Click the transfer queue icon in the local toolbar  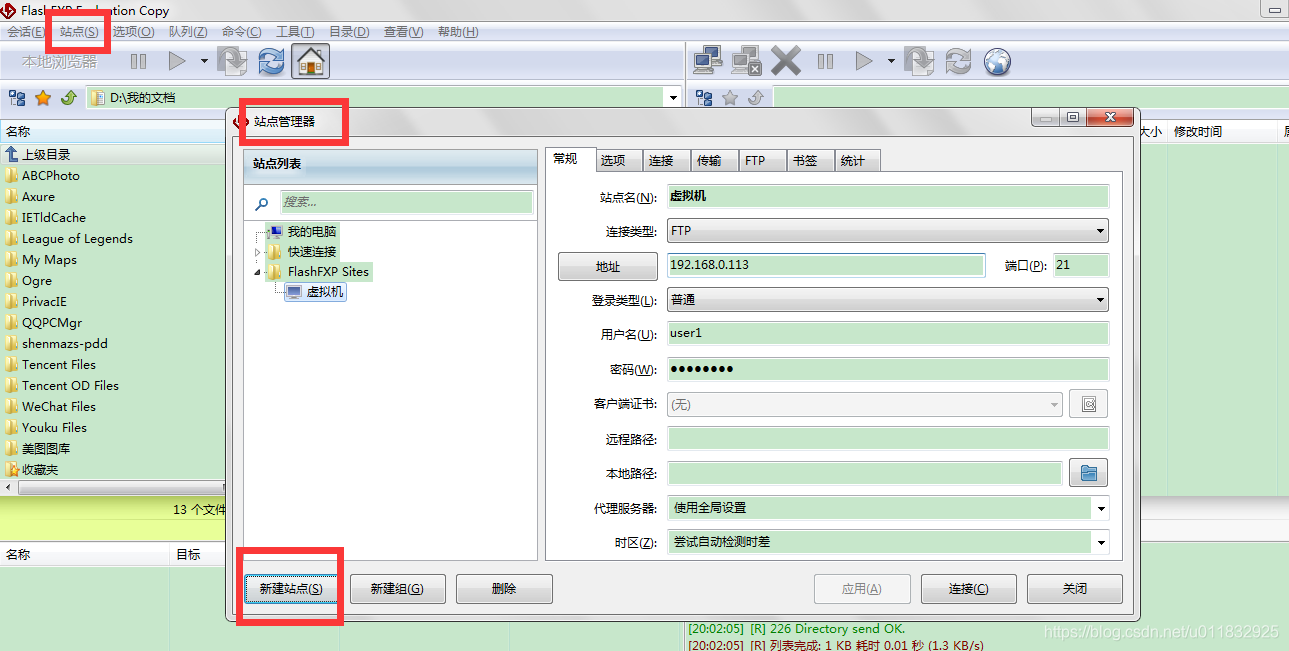pyautogui.click(x=232, y=62)
